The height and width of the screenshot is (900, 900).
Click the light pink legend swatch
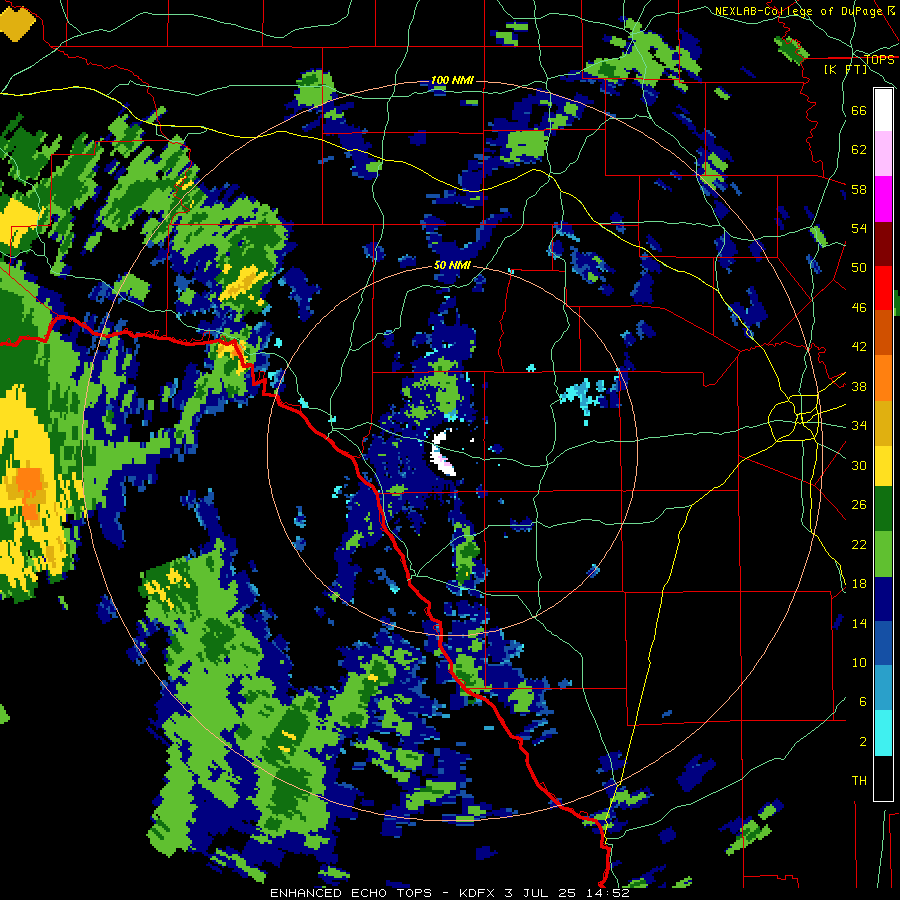tap(883, 154)
